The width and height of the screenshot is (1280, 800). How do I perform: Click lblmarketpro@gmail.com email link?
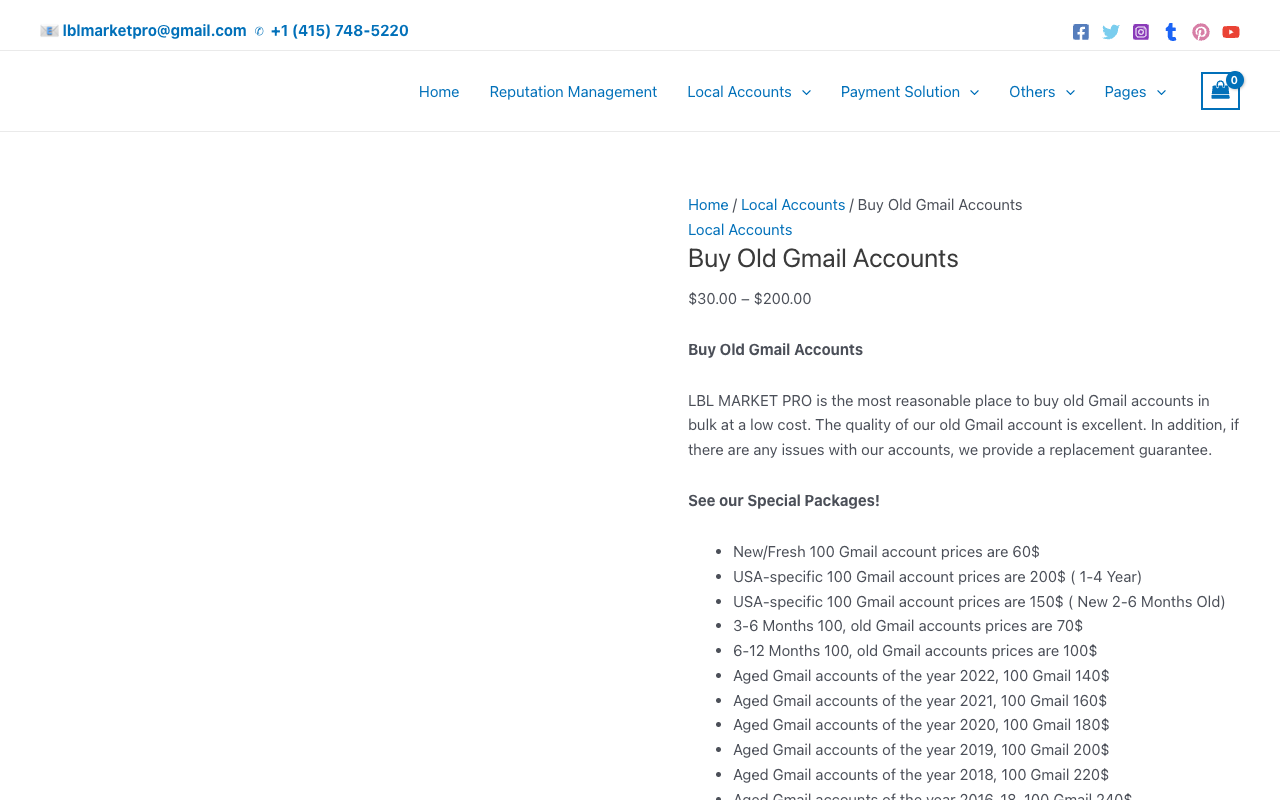(x=154, y=31)
